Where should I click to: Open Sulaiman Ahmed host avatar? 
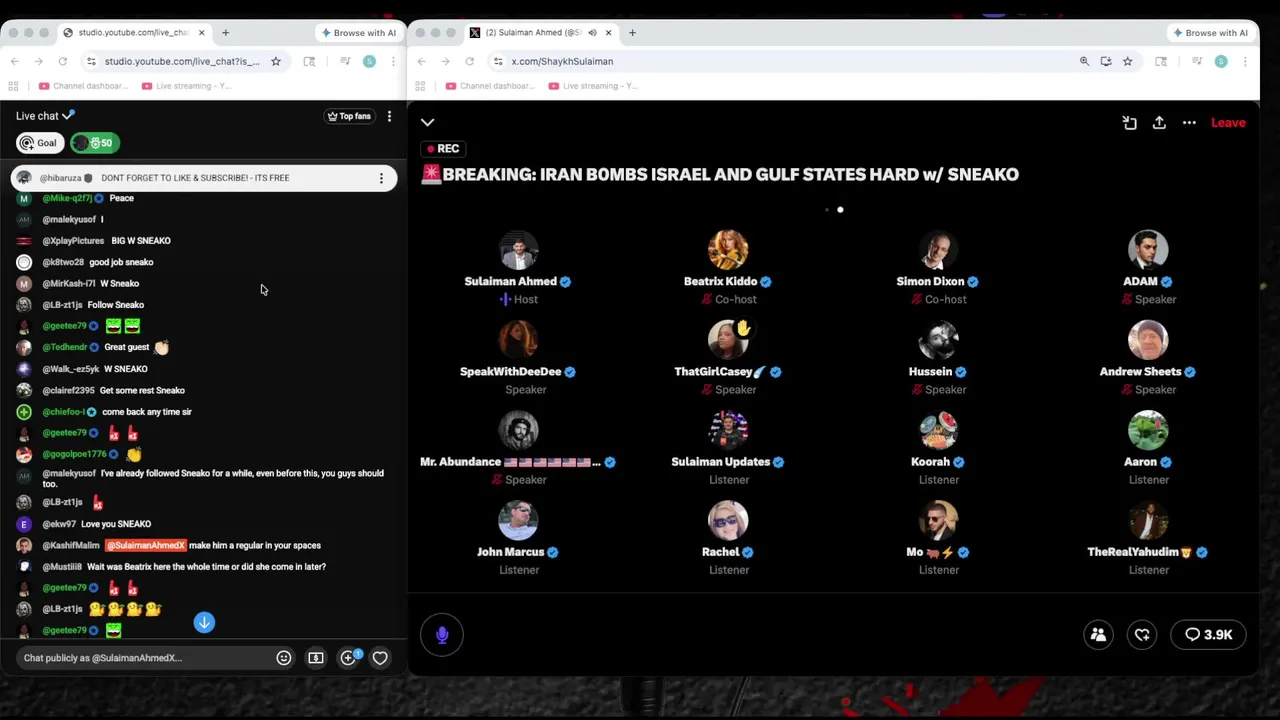click(x=518, y=251)
